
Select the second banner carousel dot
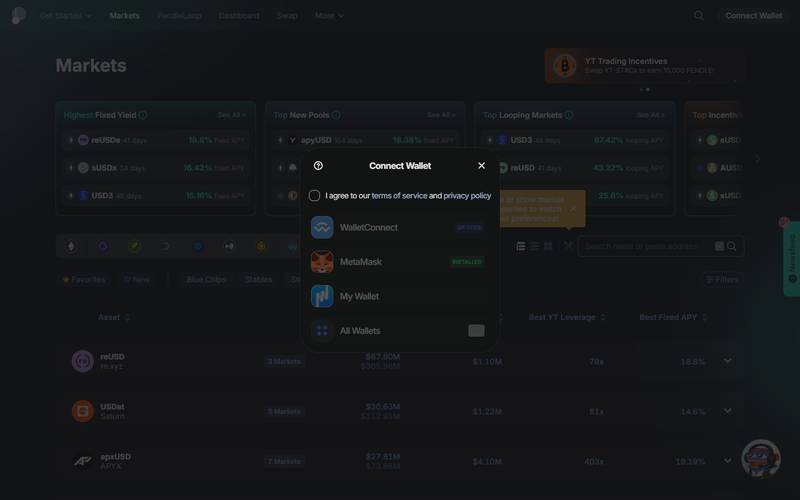coord(648,90)
